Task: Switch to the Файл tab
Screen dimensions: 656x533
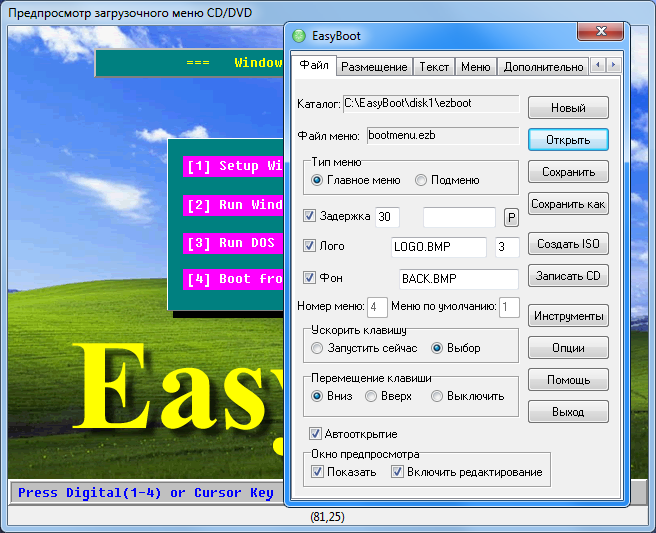Action: point(314,65)
